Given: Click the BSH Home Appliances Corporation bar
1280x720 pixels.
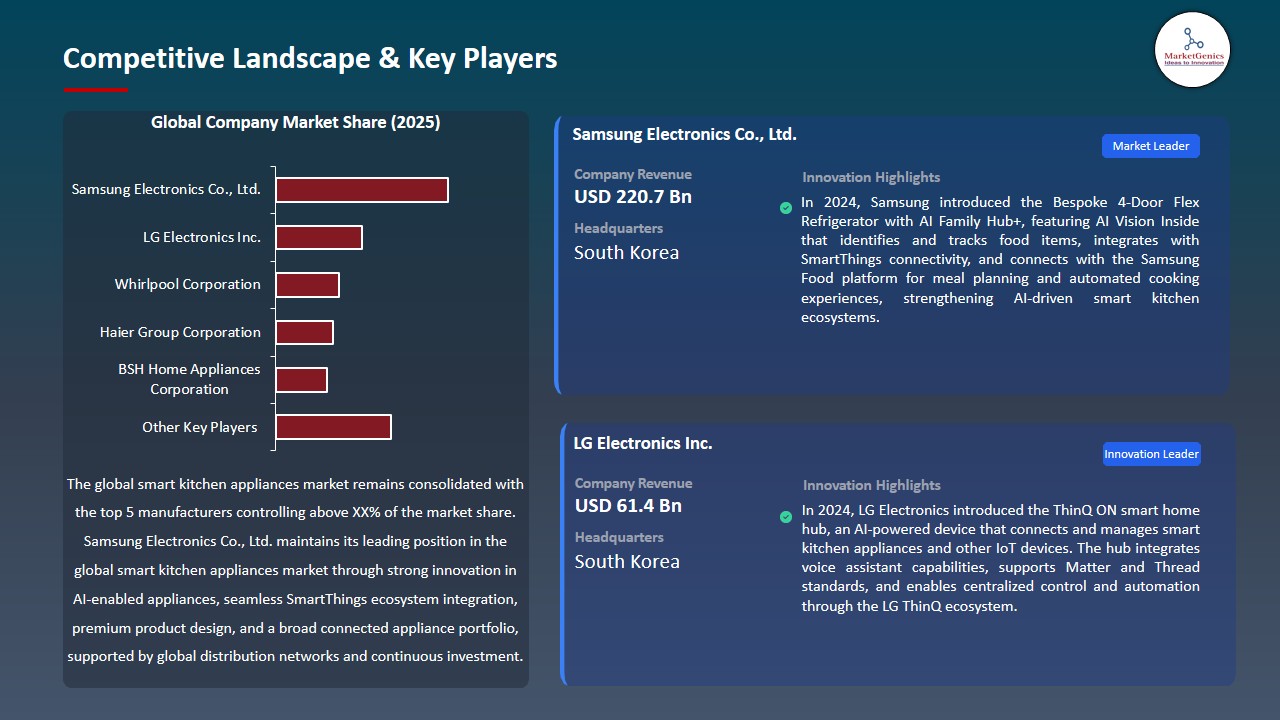Looking at the screenshot, I should [x=302, y=380].
